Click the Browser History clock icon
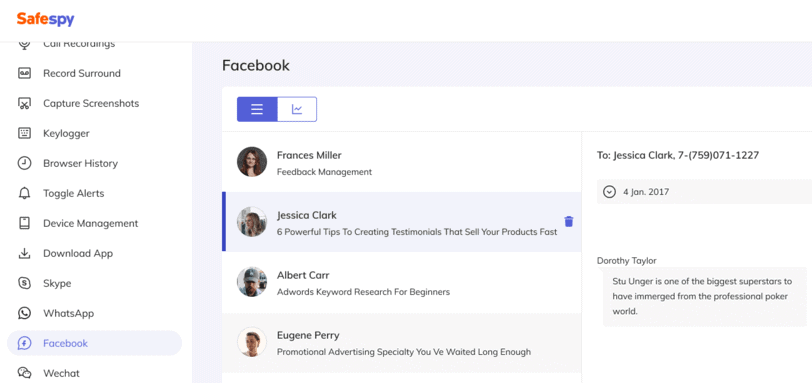 pos(24,163)
